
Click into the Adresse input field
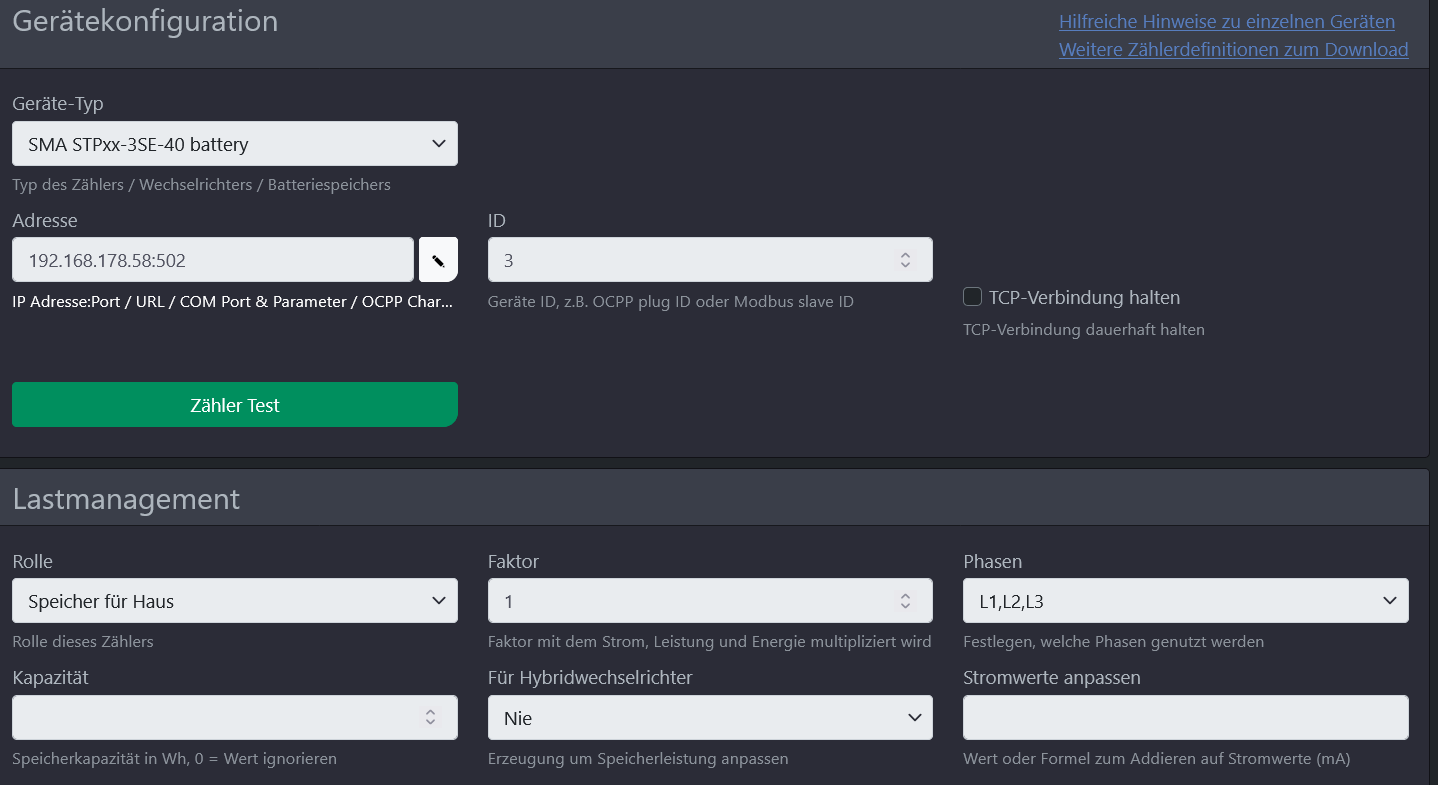213,260
